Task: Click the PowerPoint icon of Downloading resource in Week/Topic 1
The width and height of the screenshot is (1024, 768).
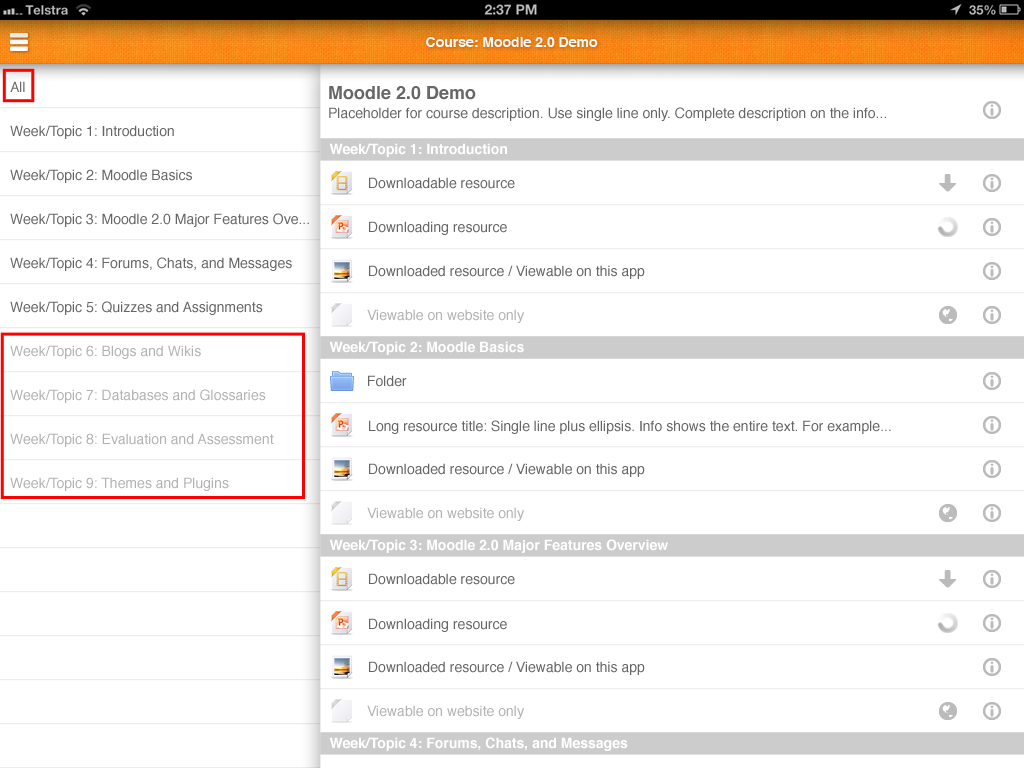Action: pyautogui.click(x=342, y=227)
